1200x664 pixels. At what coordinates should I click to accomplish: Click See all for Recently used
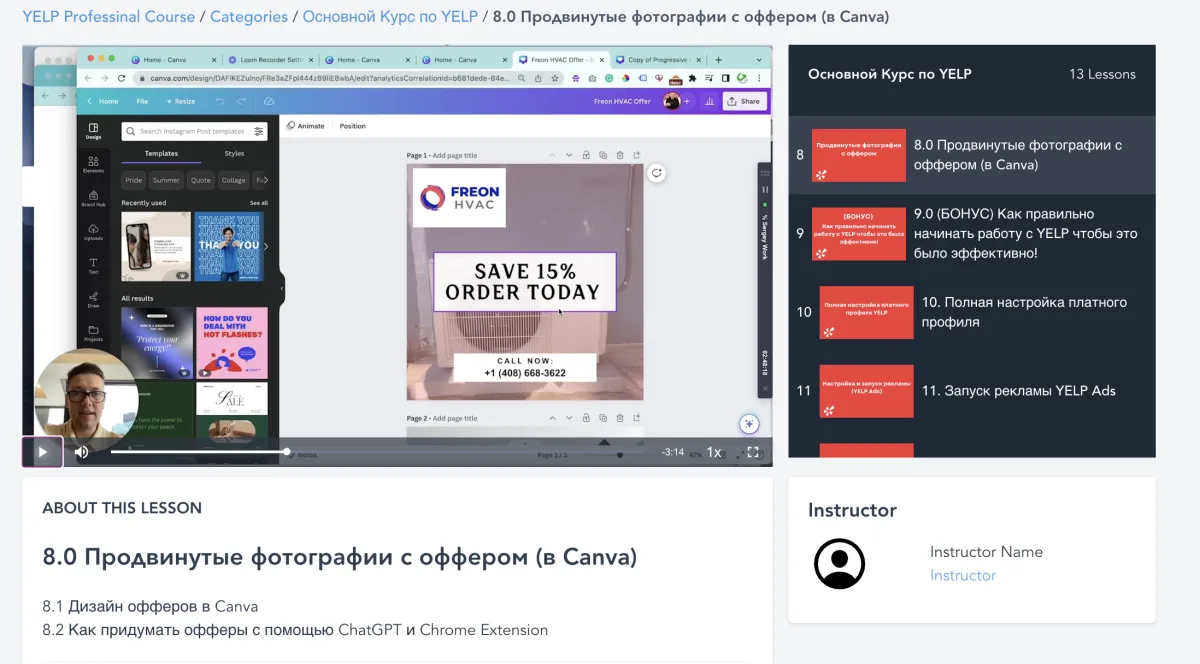258,203
